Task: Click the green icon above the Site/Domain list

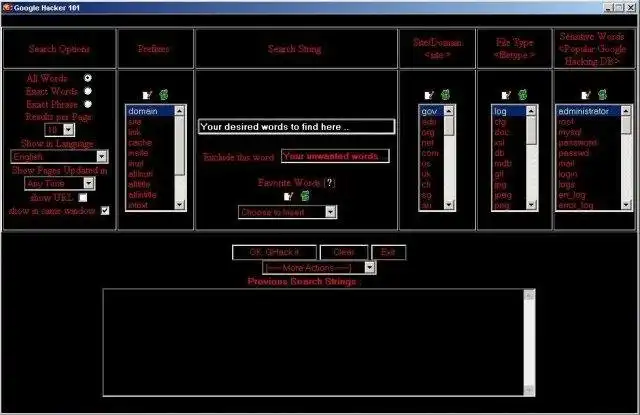Action: (x=445, y=95)
